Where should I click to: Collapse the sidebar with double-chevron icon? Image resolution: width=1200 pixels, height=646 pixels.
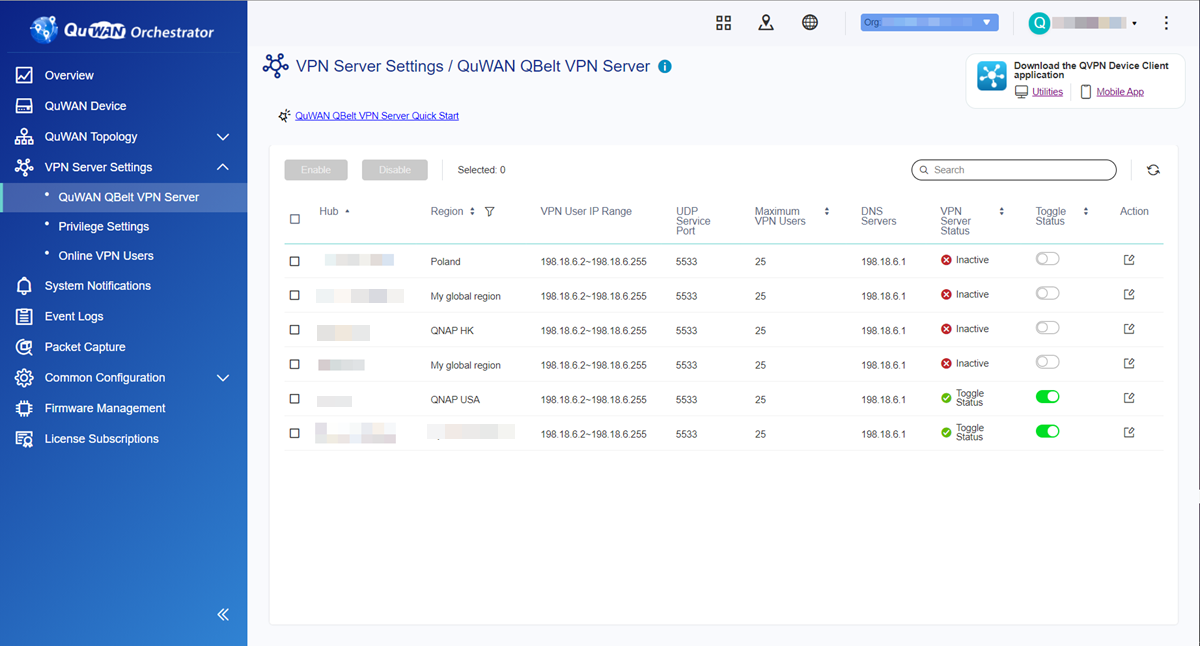click(223, 614)
